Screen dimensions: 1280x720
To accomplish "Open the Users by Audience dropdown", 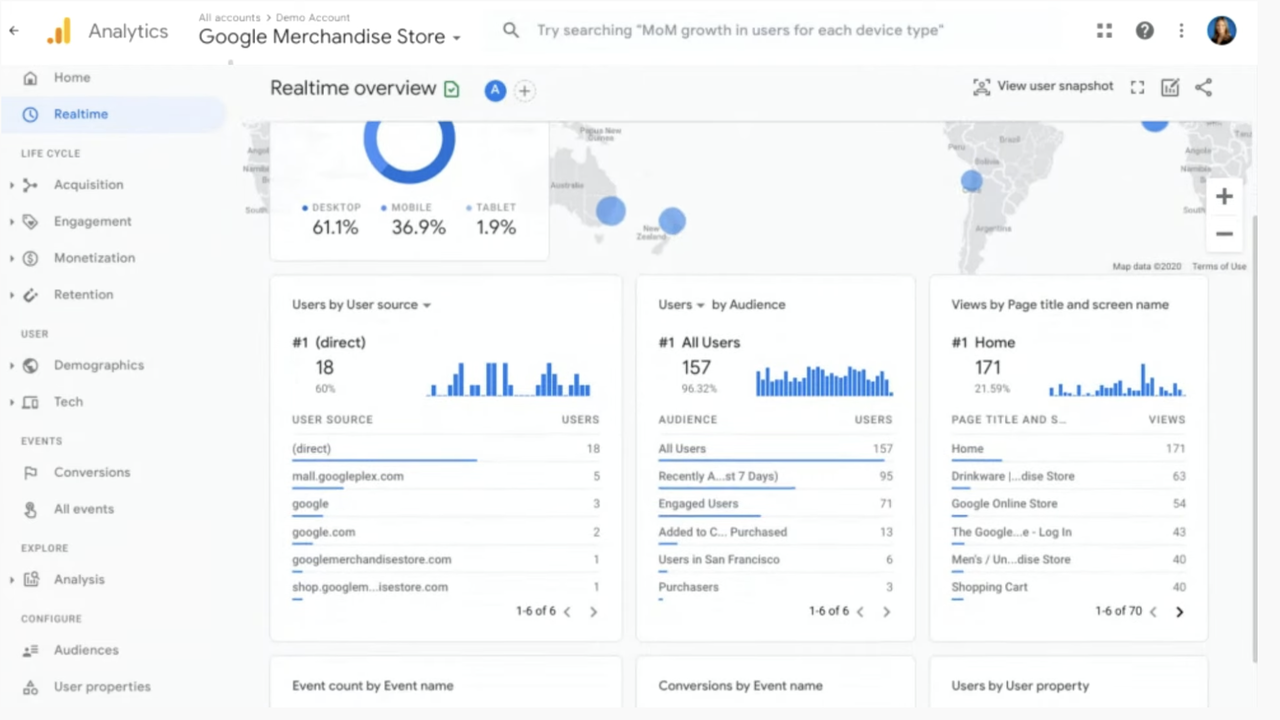I will (x=700, y=305).
